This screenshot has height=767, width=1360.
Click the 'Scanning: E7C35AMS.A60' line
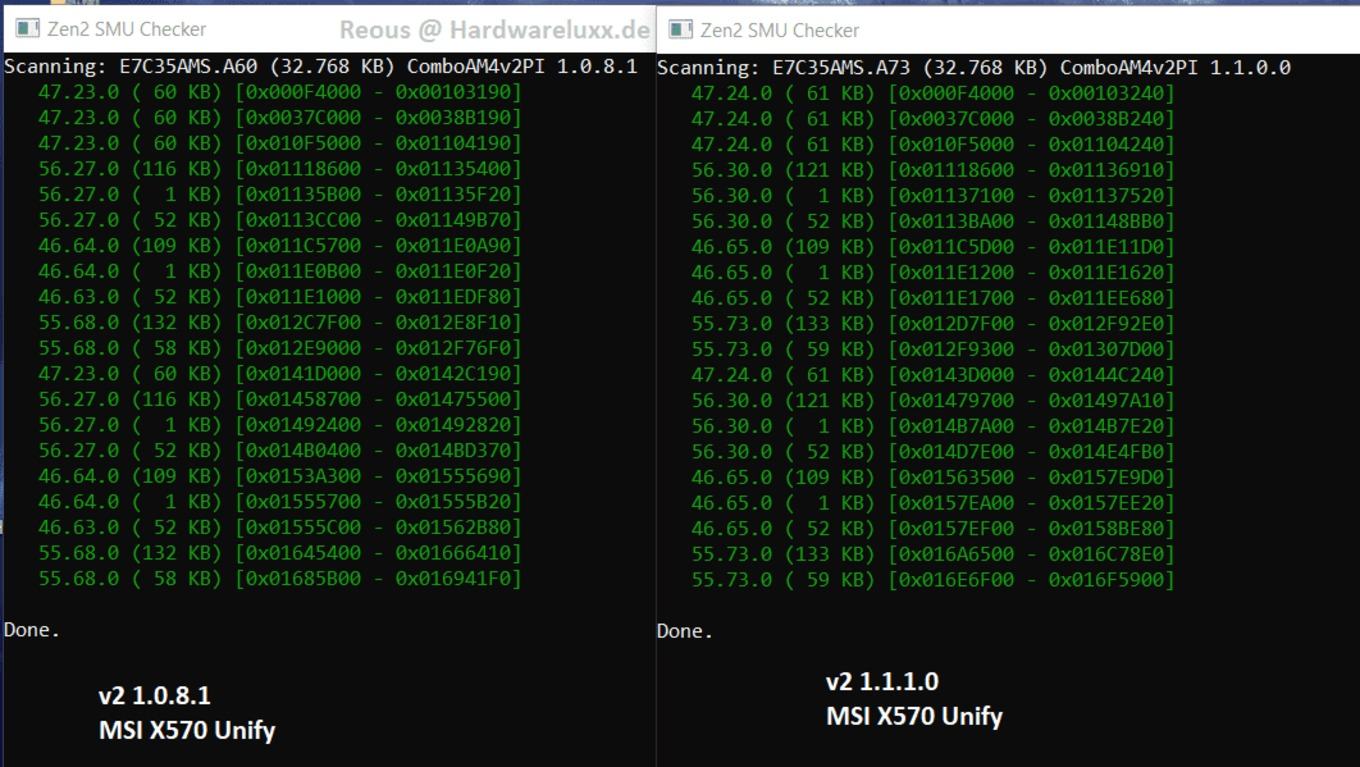point(321,67)
